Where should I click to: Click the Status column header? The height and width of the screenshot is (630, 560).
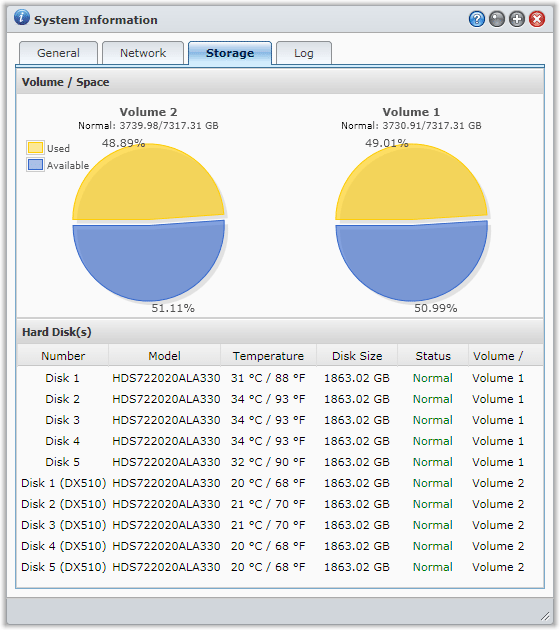433,356
